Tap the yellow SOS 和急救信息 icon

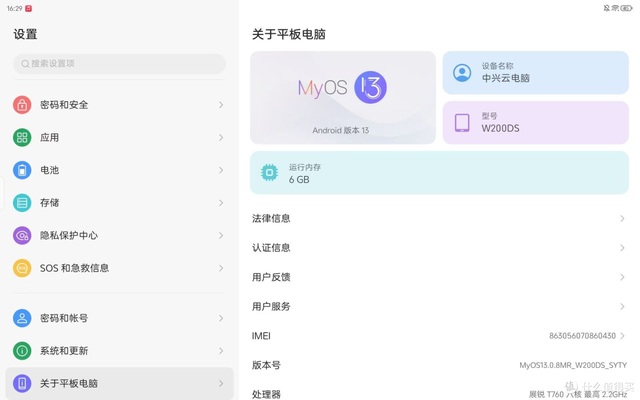click(22, 268)
